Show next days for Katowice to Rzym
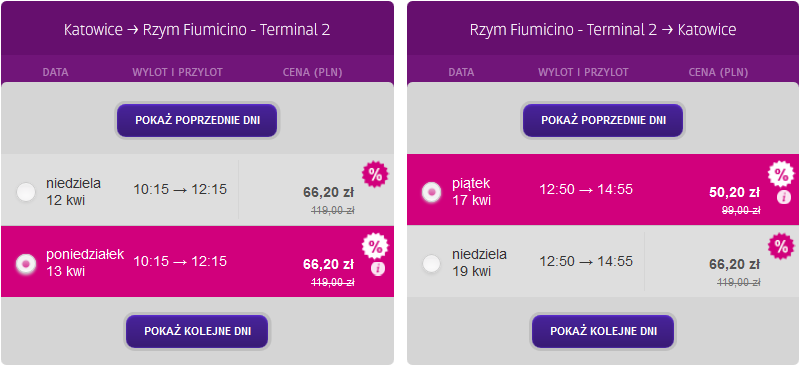The height and width of the screenshot is (367, 800). click(x=197, y=331)
